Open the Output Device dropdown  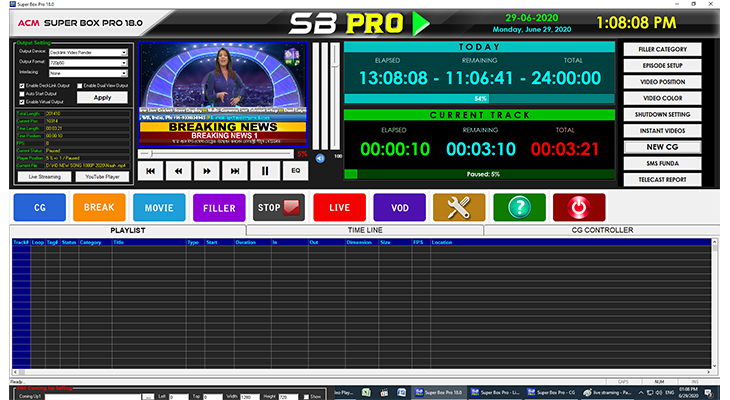pos(88,53)
